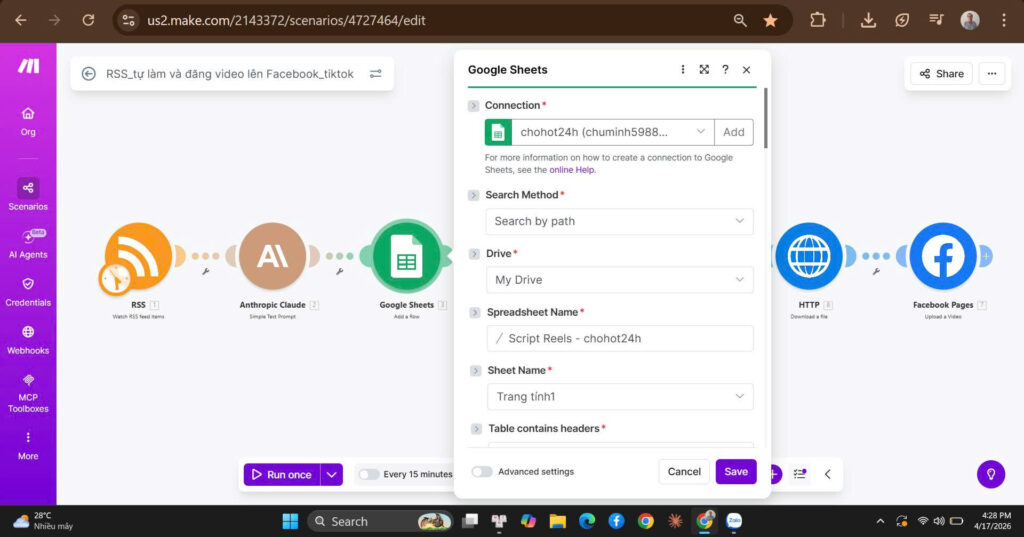Image resolution: width=1024 pixels, height=537 pixels.
Task: Open the online Help link
Action: tap(572, 170)
